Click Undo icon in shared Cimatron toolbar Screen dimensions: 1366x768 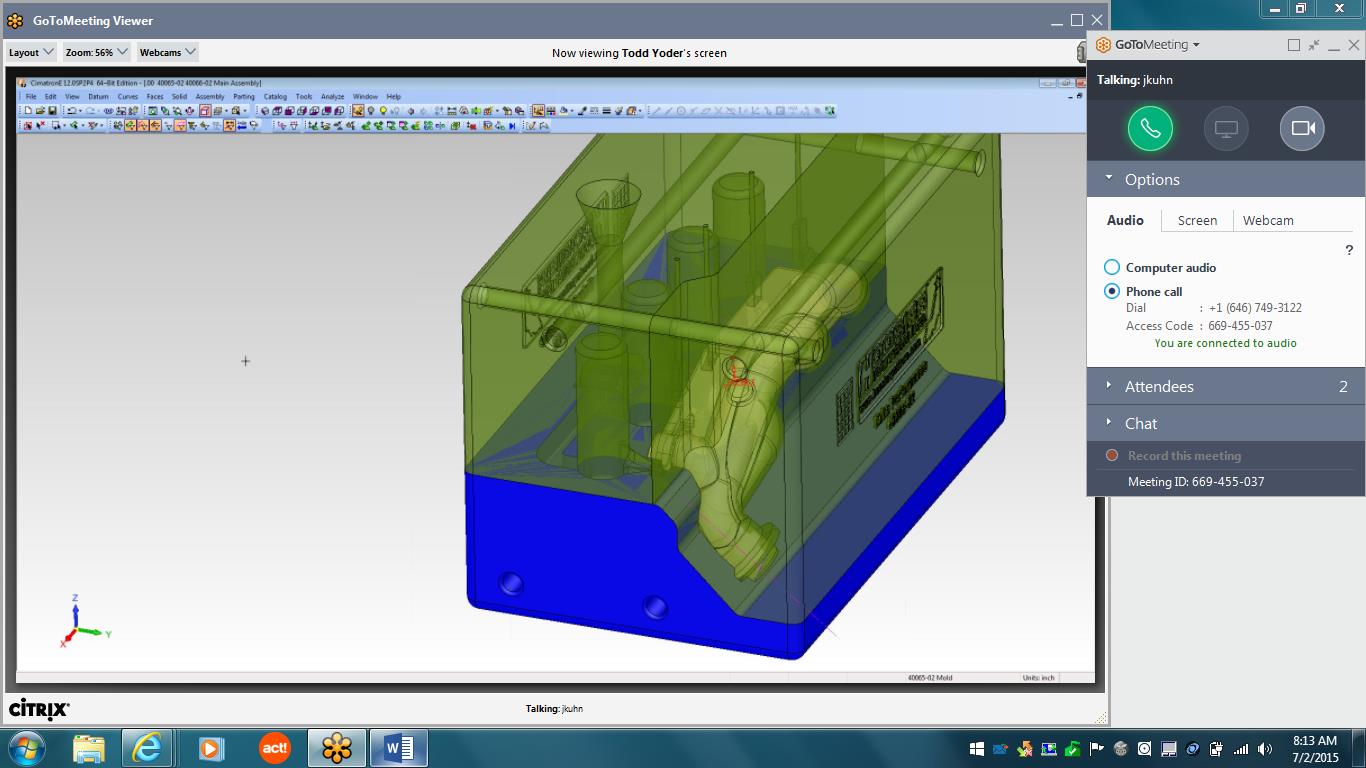pos(72,111)
